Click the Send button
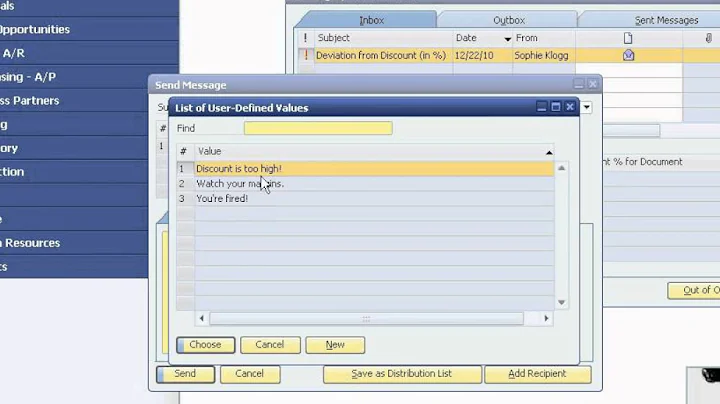 tap(185, 374)
